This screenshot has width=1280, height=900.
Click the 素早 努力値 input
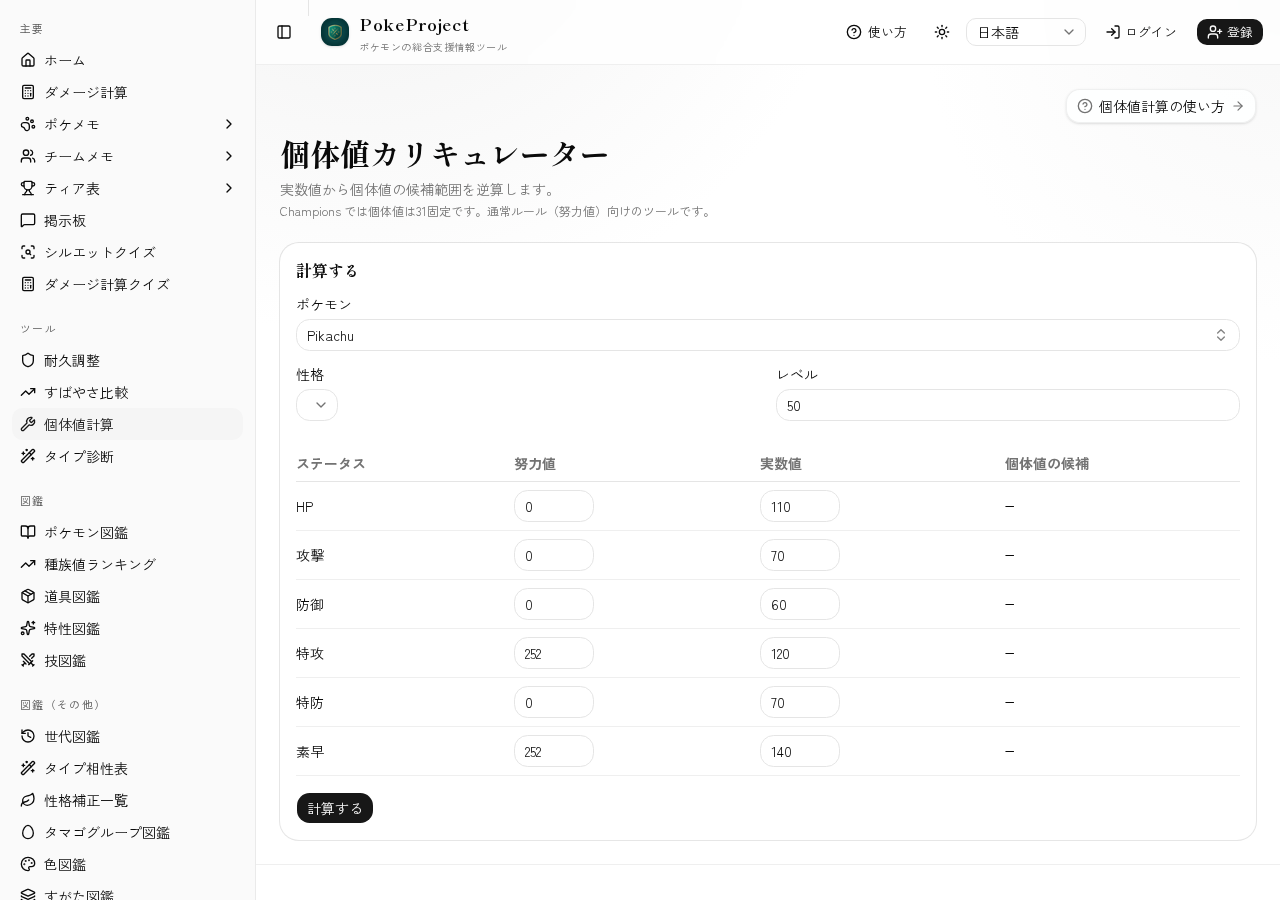coord(554,751)
